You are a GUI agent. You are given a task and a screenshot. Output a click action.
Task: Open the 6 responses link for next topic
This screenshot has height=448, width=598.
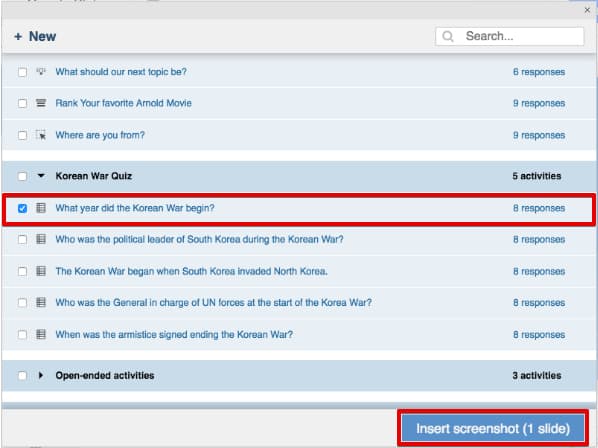pyautogui.click(x=539, y=72)
